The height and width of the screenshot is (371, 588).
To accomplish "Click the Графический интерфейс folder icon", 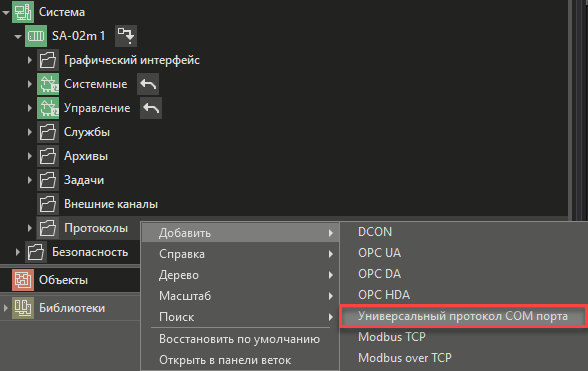I will (48, 60).
